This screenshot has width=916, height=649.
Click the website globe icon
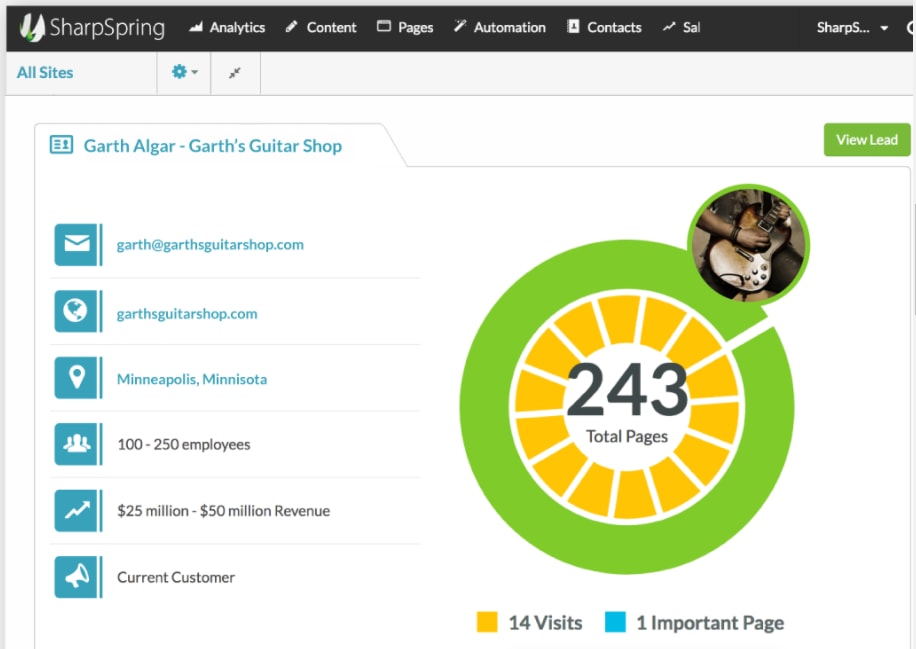[77, 311]
